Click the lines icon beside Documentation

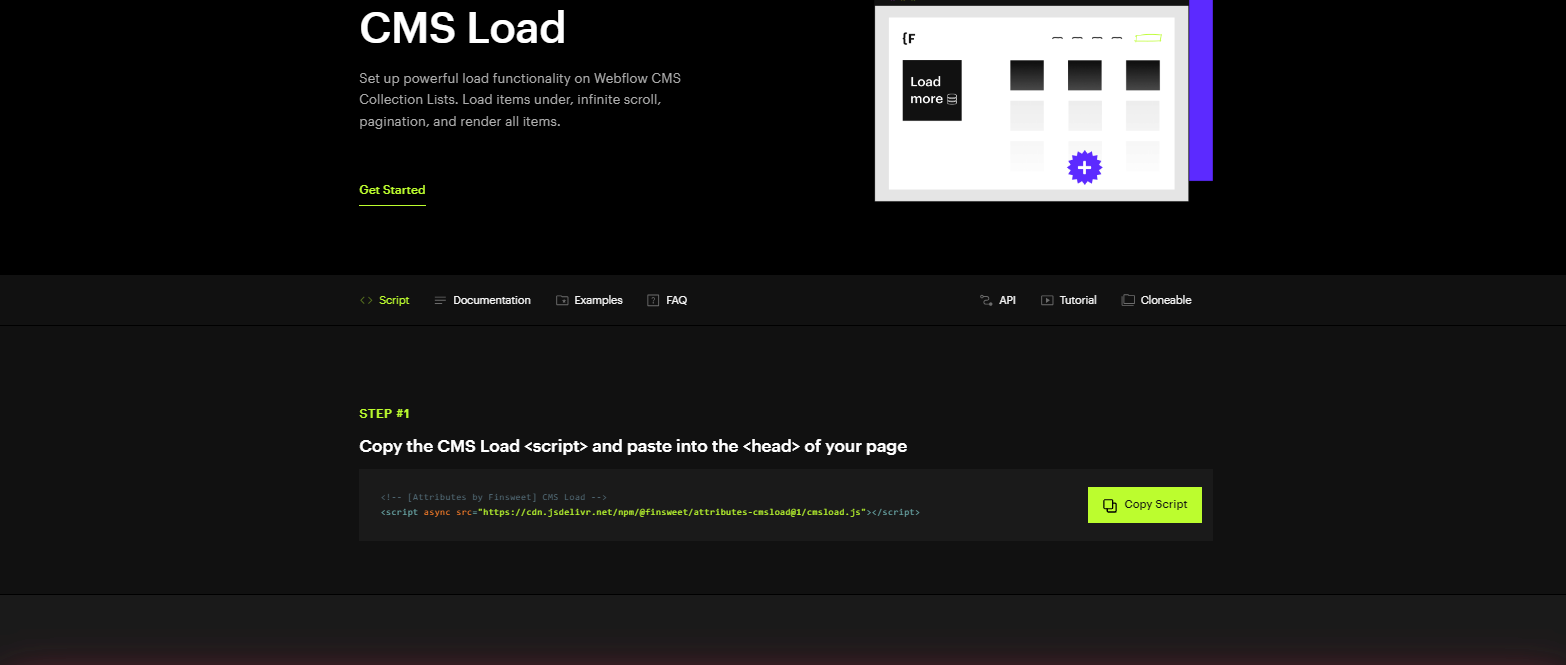(x=440, y=300)
